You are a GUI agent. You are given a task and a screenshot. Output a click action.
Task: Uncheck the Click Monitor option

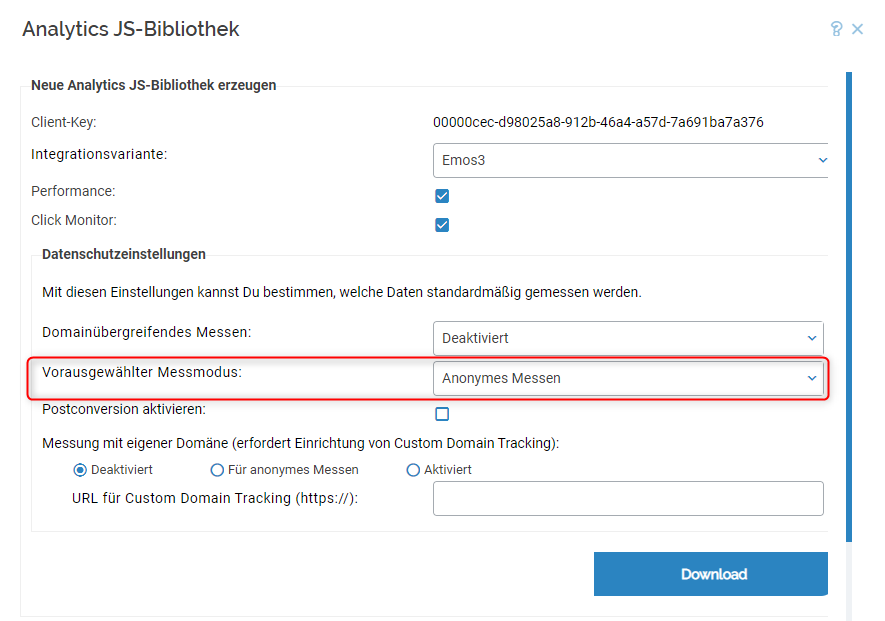[x=442, y=225]
